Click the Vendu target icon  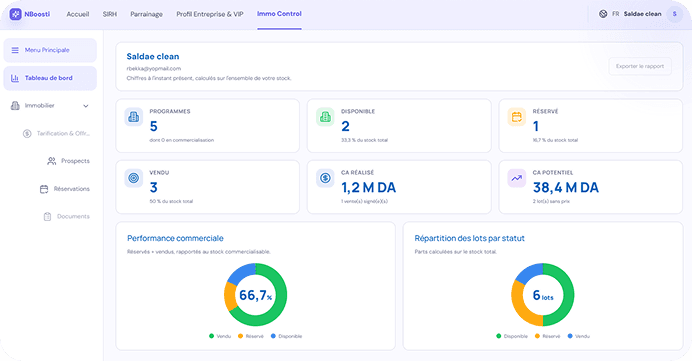[133, 178]
